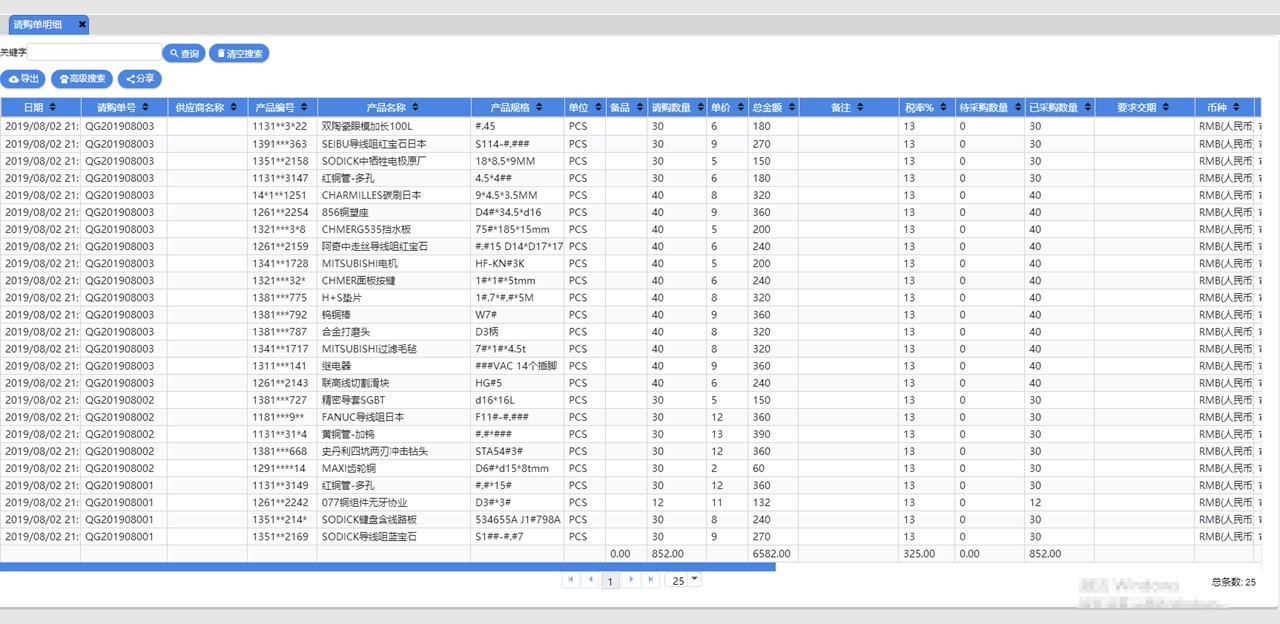Close the 请购单明细 tab
This screenshot has width=1280, height=624.
82,24
